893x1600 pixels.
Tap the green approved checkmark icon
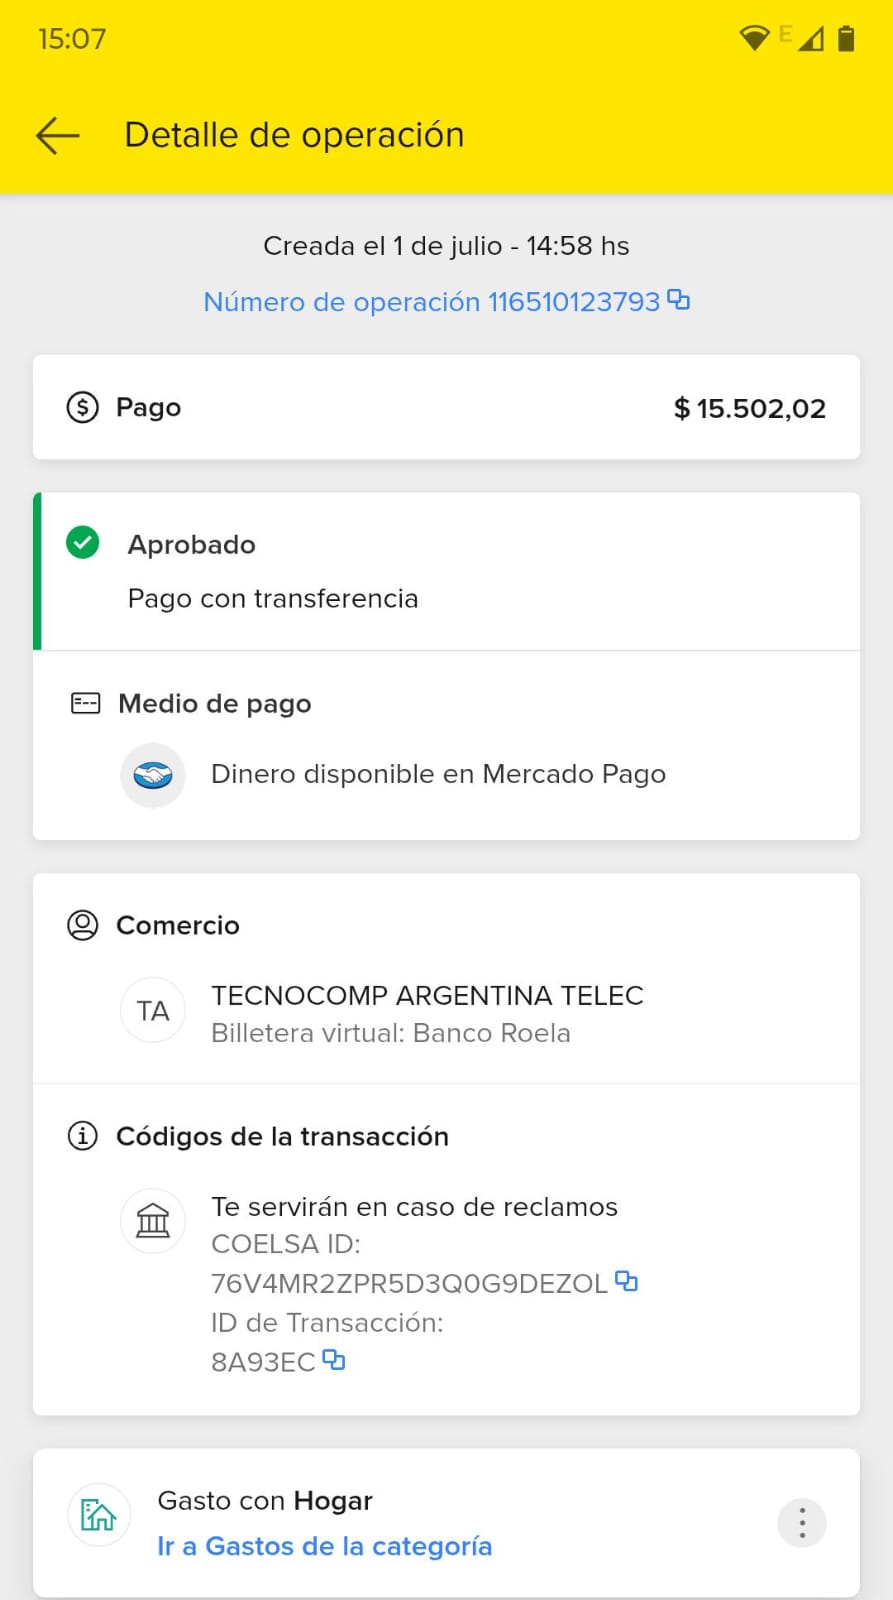tap(83, 543)
